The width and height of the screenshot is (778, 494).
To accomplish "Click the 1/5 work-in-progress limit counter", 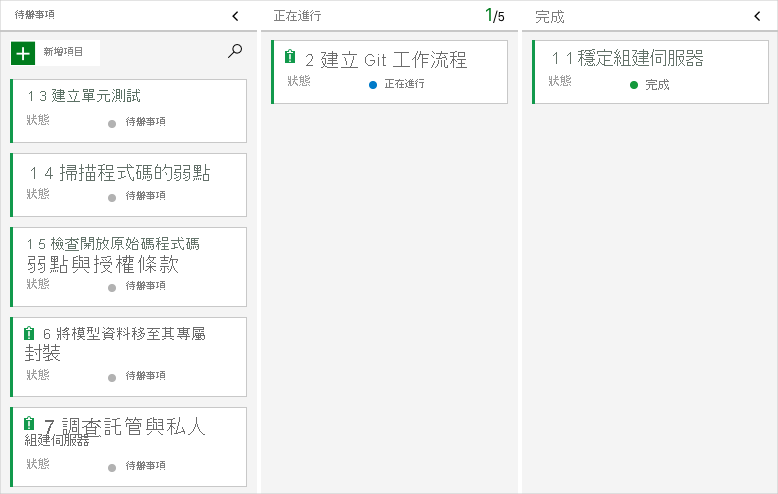I will click(494, 15).
